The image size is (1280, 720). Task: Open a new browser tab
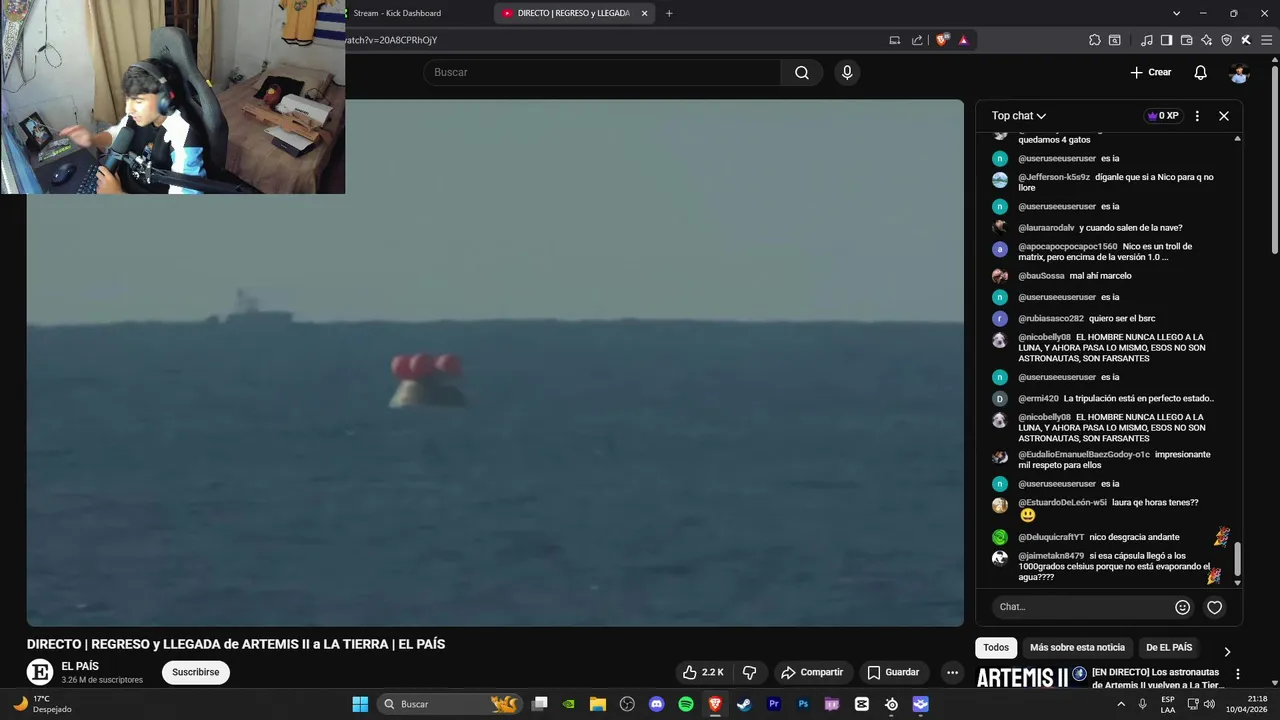coord(669,13)
